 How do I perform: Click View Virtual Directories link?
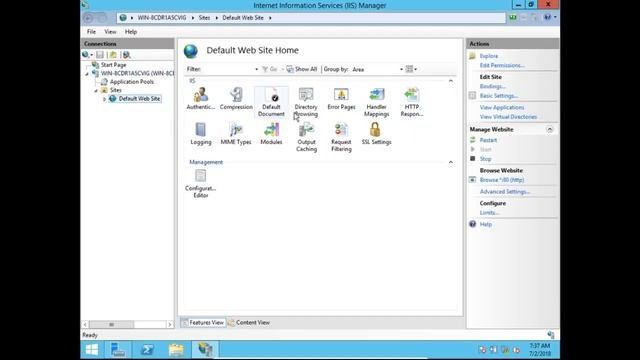click(508, 117)
